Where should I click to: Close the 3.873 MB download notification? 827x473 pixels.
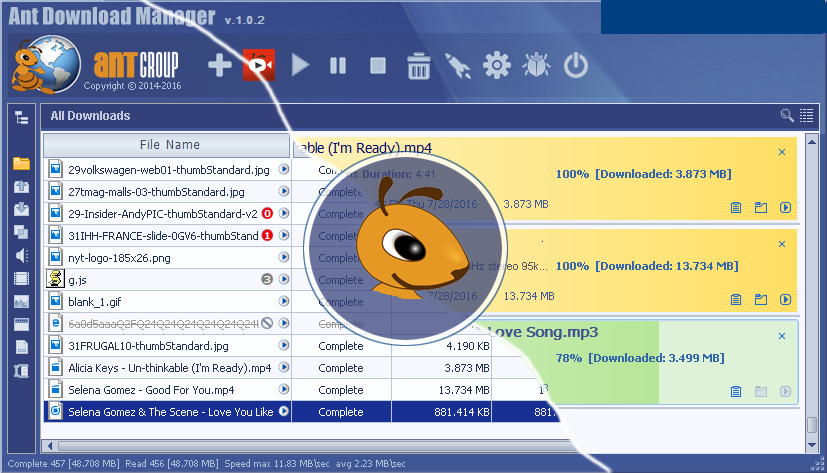point(782,152)
